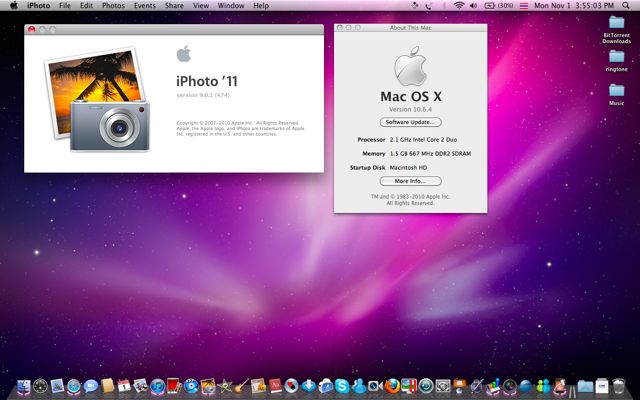
Task: Open the Photos menu
Action: tap(113, 6)
